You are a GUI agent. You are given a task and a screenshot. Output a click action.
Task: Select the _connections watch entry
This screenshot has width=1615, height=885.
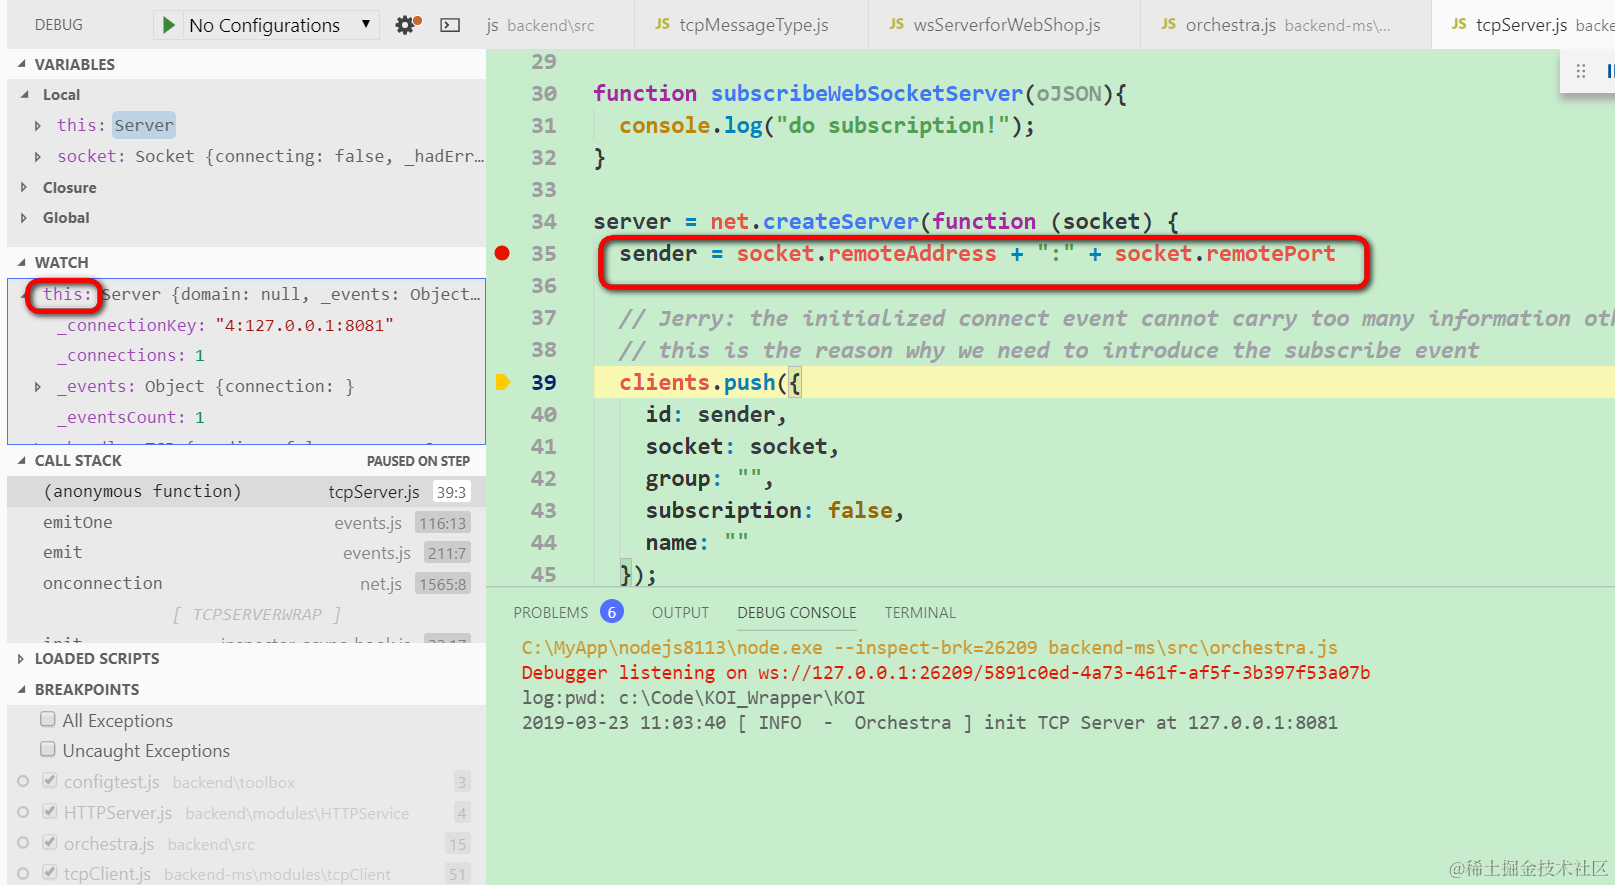tap(246, 356)
